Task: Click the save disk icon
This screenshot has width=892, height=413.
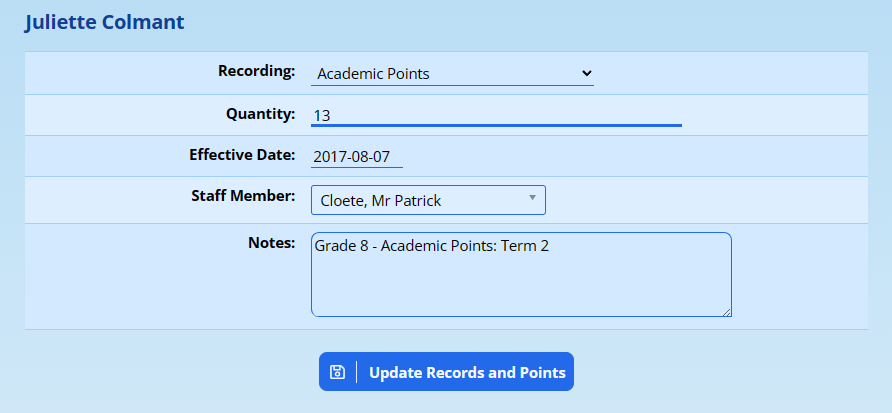Action: (337, 372)
